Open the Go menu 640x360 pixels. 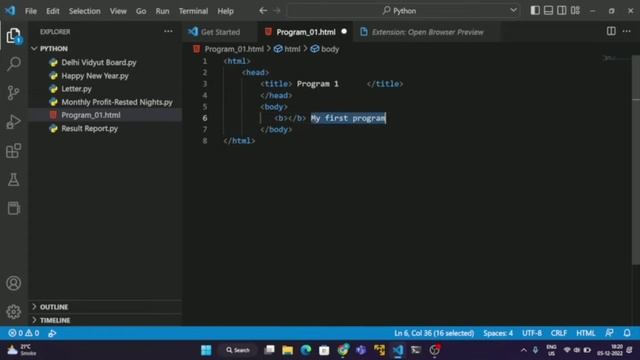[x=141, y=11]
